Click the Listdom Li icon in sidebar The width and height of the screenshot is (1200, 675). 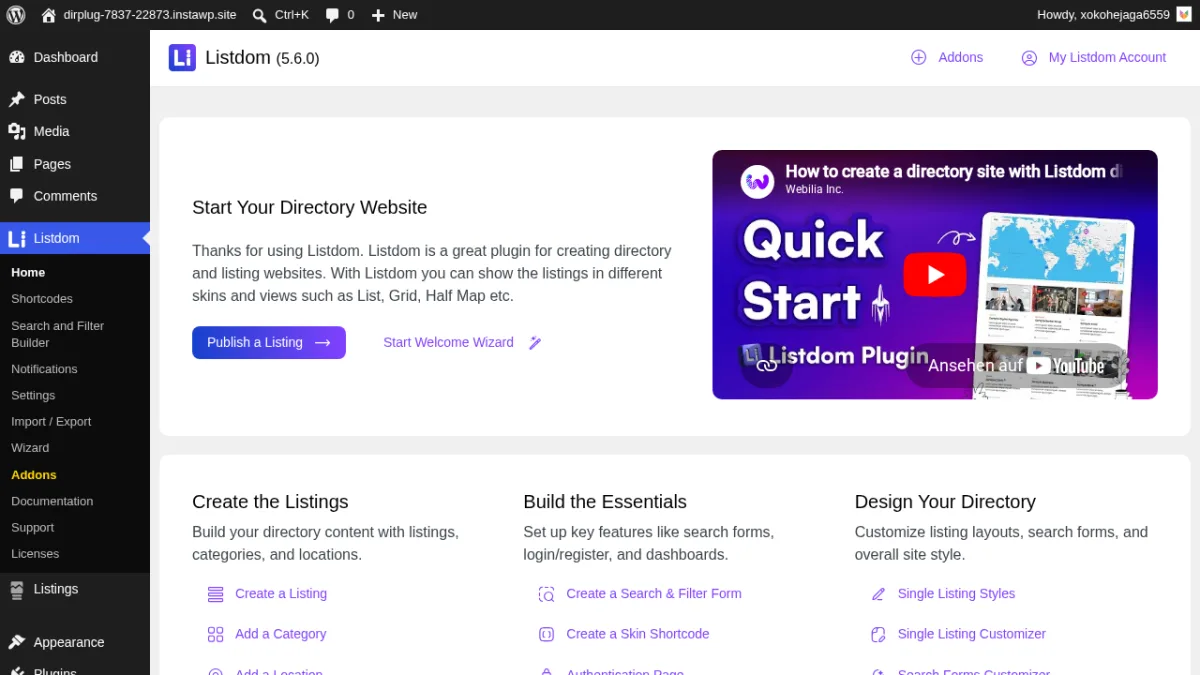coord(17,238)
